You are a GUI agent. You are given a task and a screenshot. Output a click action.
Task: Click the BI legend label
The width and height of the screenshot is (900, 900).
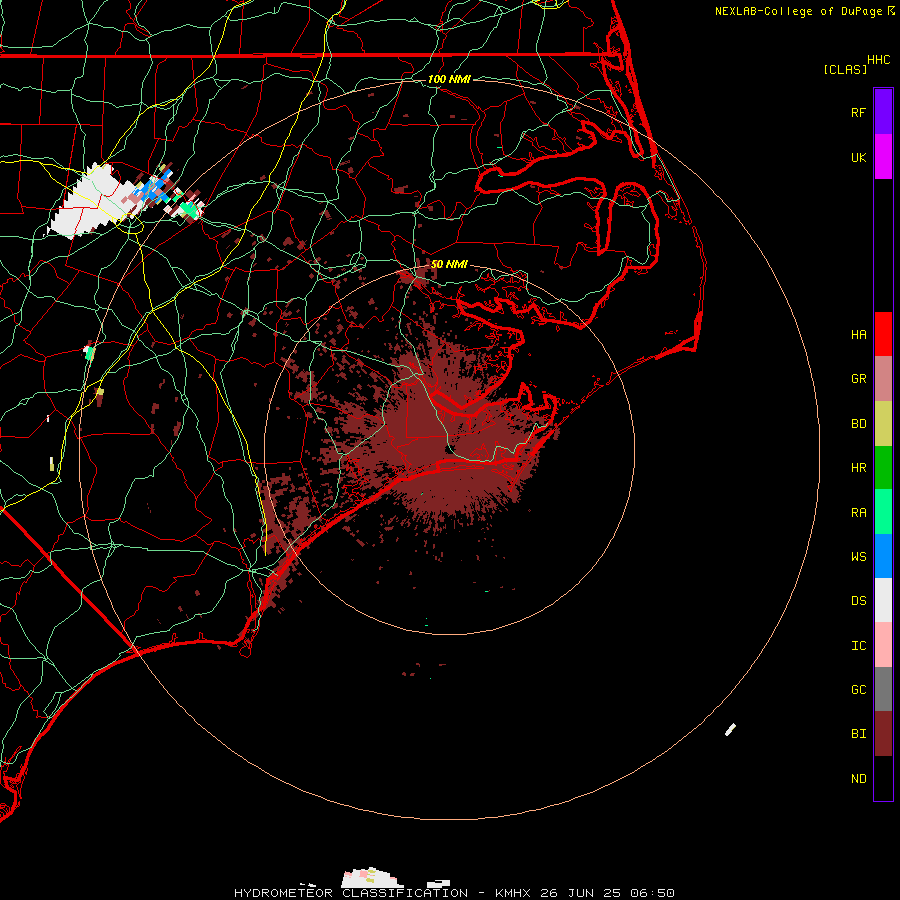tap(858, 734)
